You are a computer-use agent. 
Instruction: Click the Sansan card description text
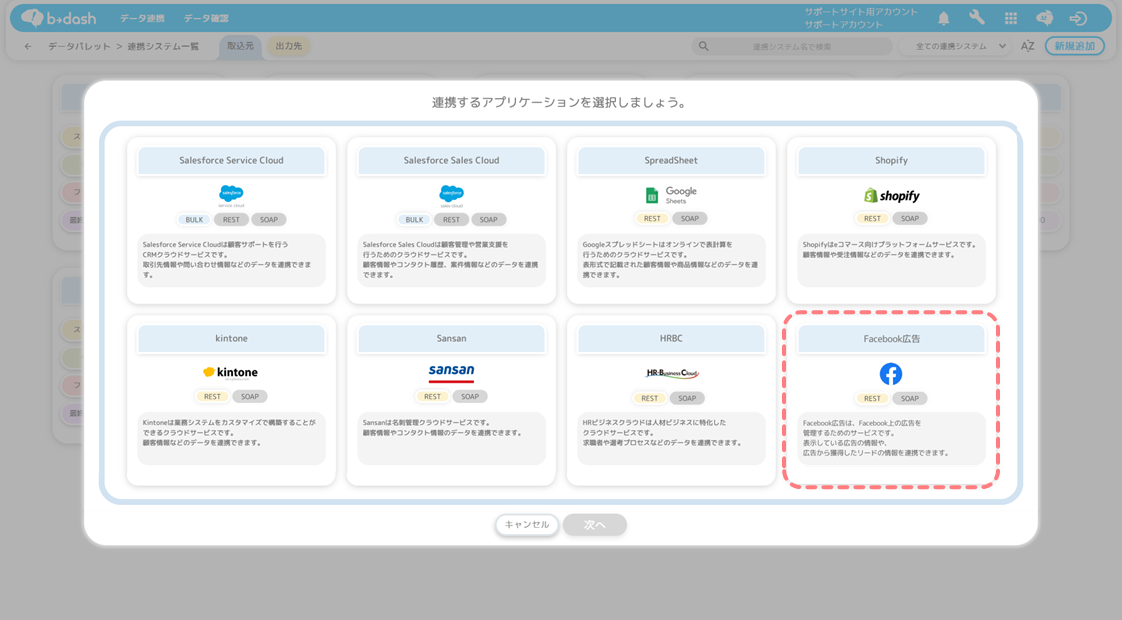click(442, 427)
